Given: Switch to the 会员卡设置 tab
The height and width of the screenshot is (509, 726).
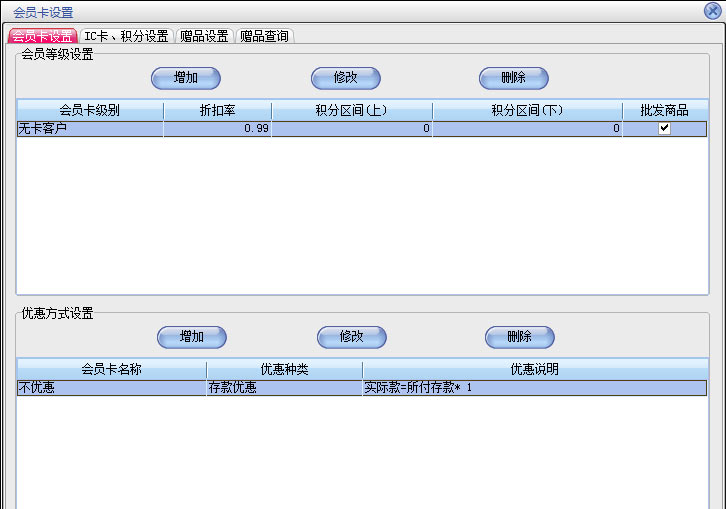Looking at the screenshot, I should pos(42,36).
